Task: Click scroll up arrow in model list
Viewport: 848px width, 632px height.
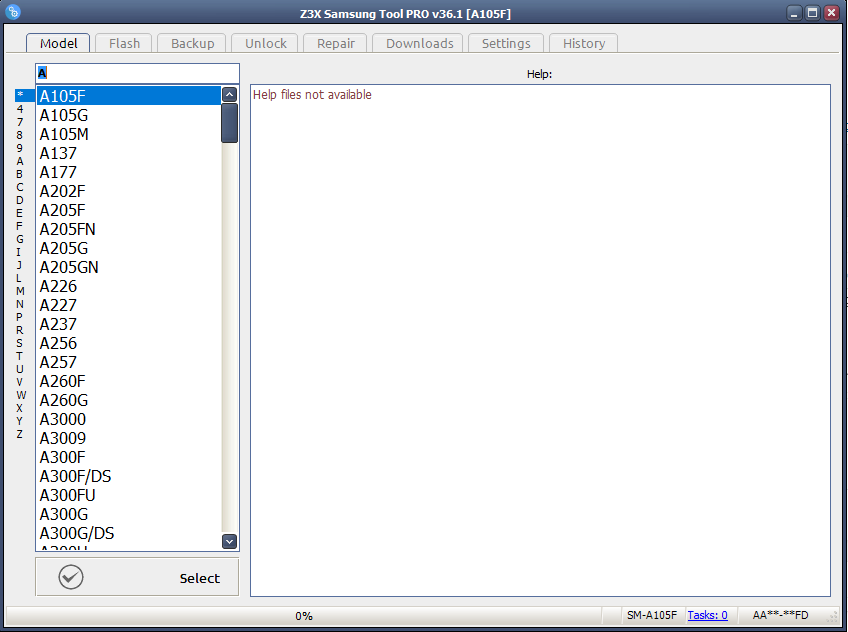Action: (x=229, y=95)
